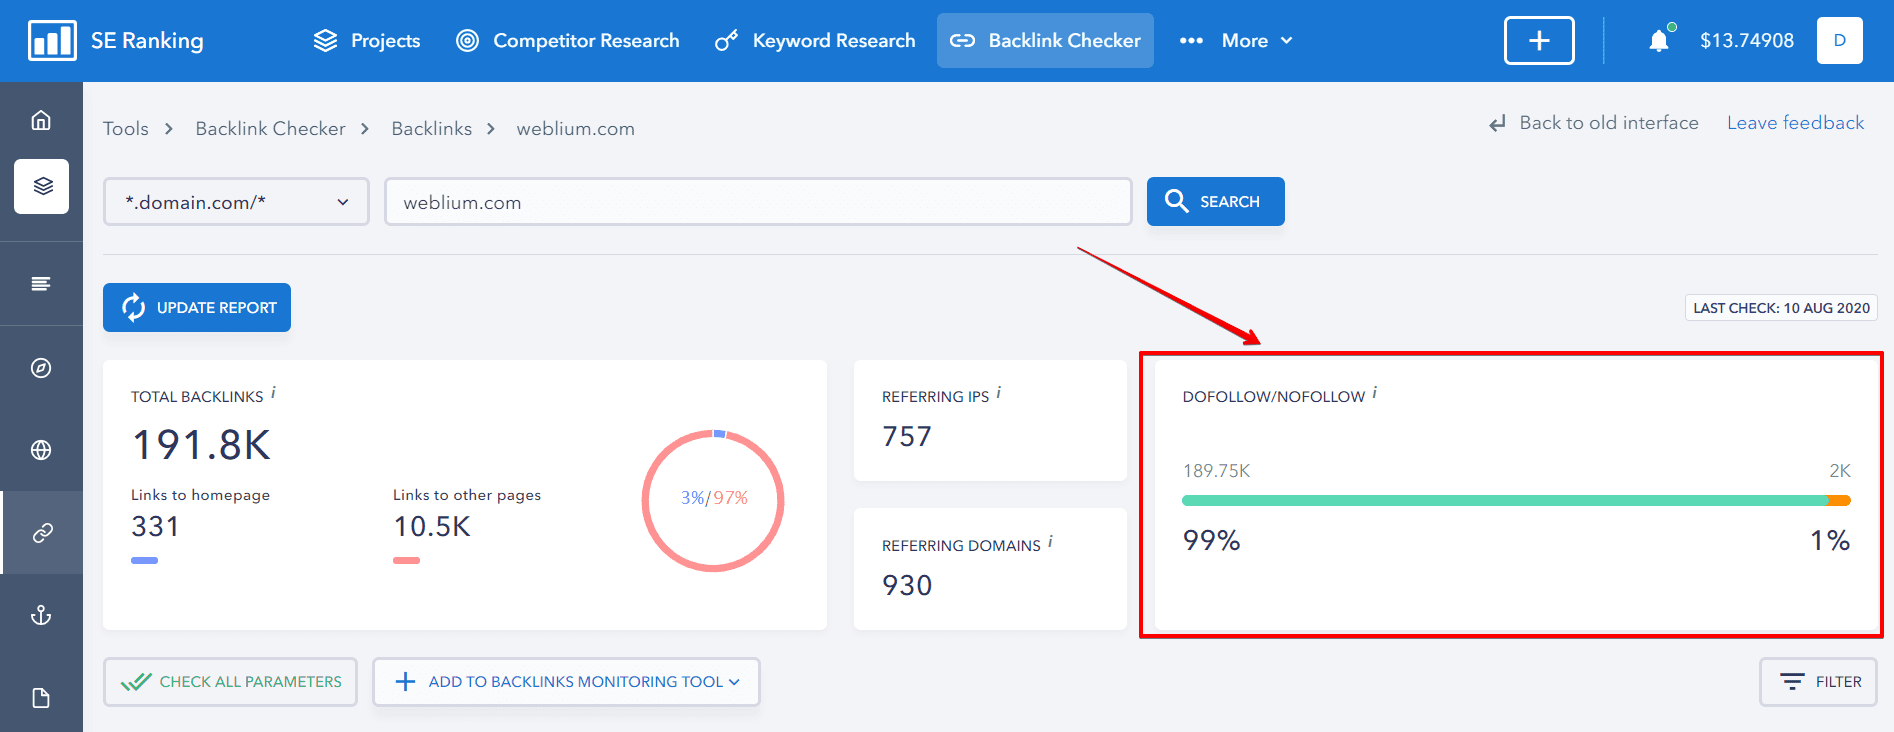1894x732 pixels.
Task: Click Leave feedback link
Action: [x=1796, y=123]
